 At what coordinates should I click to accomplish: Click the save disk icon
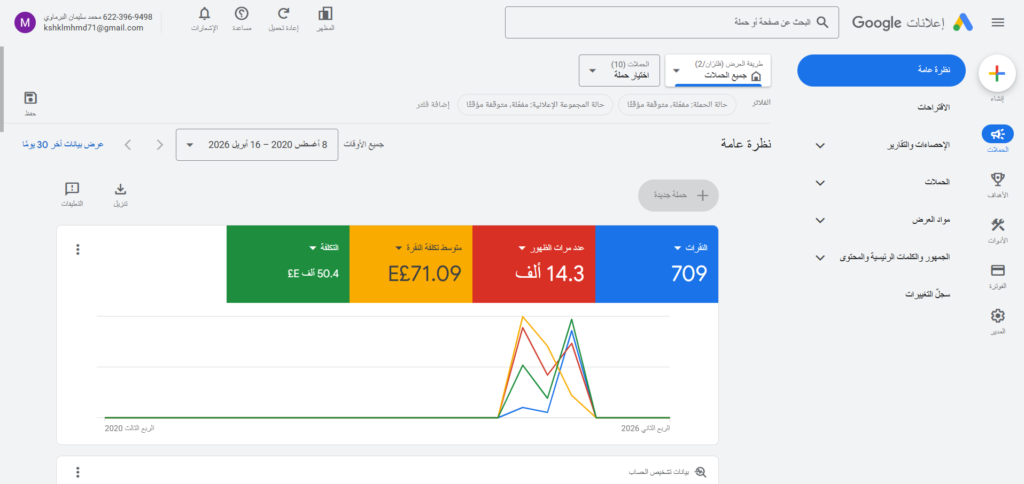(x=30, y=98)
